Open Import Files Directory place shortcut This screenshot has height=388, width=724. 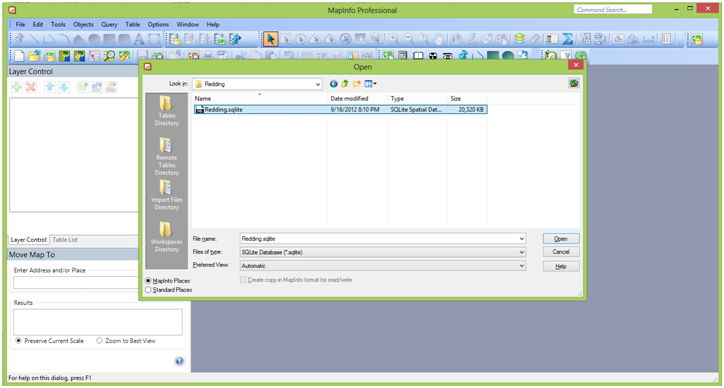click(x=167, y=195)
